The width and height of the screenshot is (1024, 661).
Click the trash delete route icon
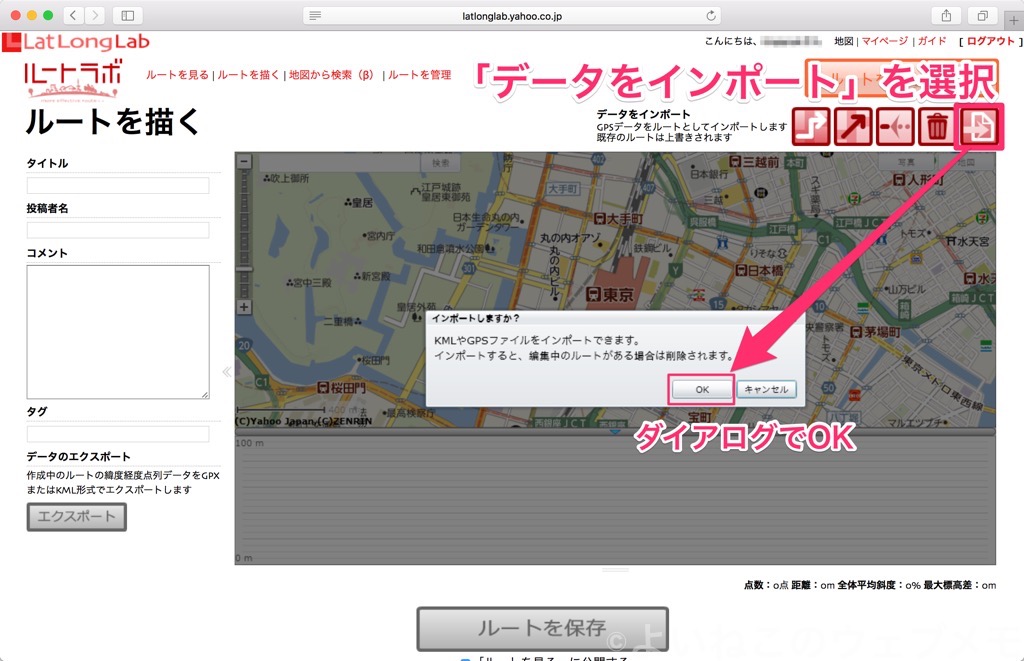(x=937, y=128)
